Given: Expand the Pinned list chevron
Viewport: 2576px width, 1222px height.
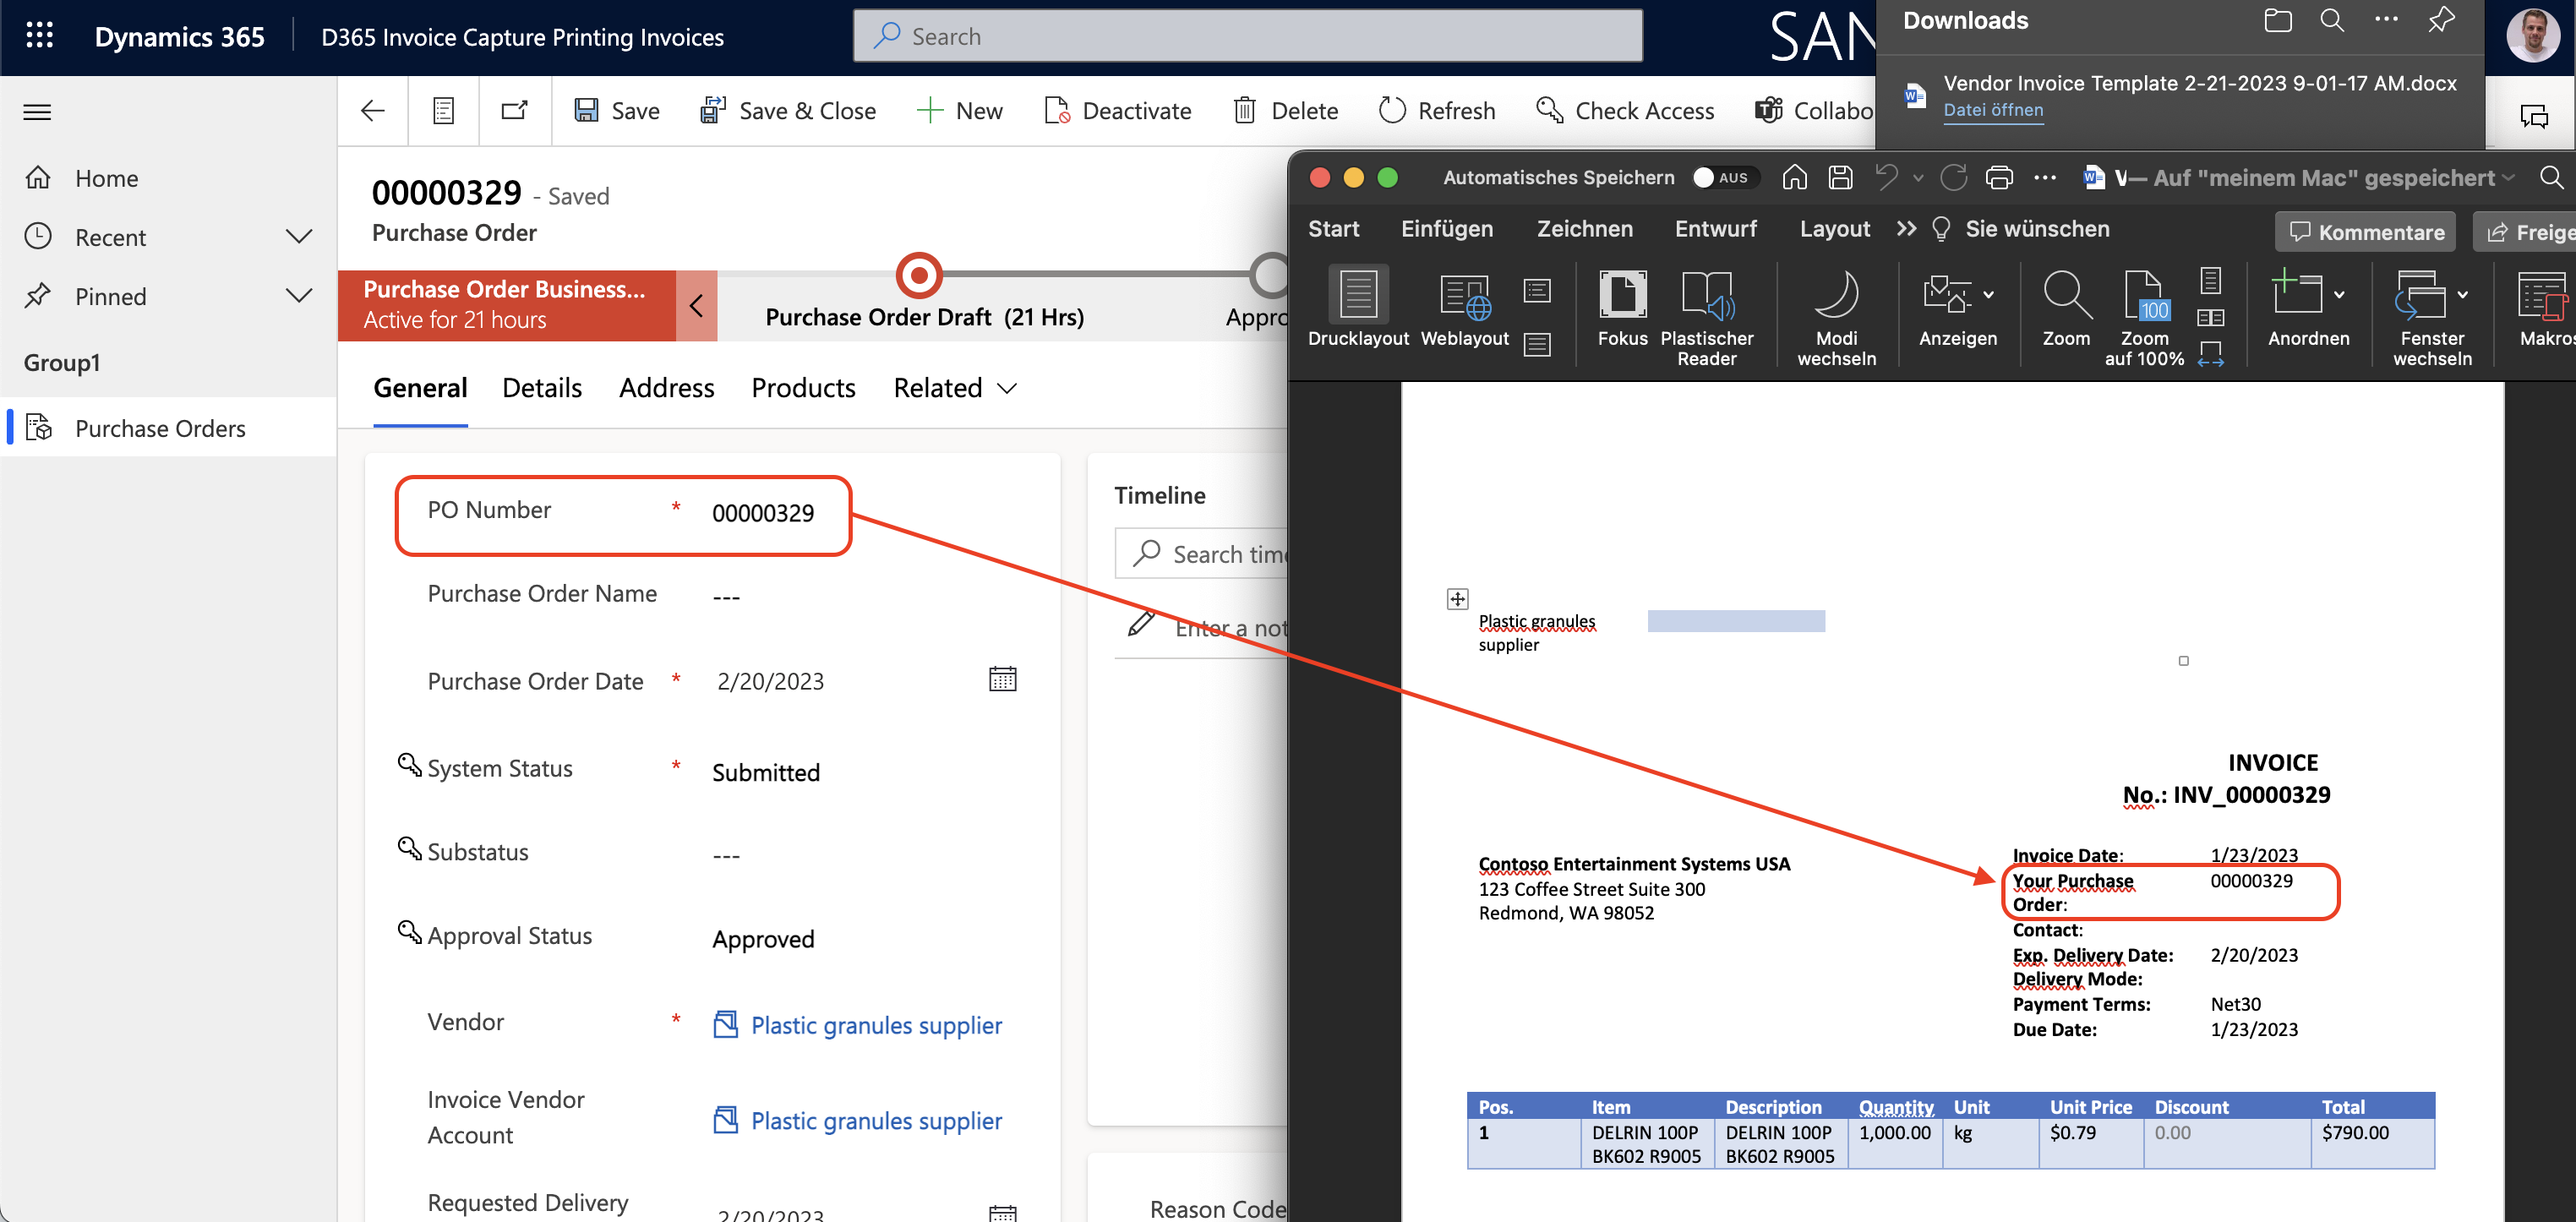Looking at the screenshot, I should [298, 296].
